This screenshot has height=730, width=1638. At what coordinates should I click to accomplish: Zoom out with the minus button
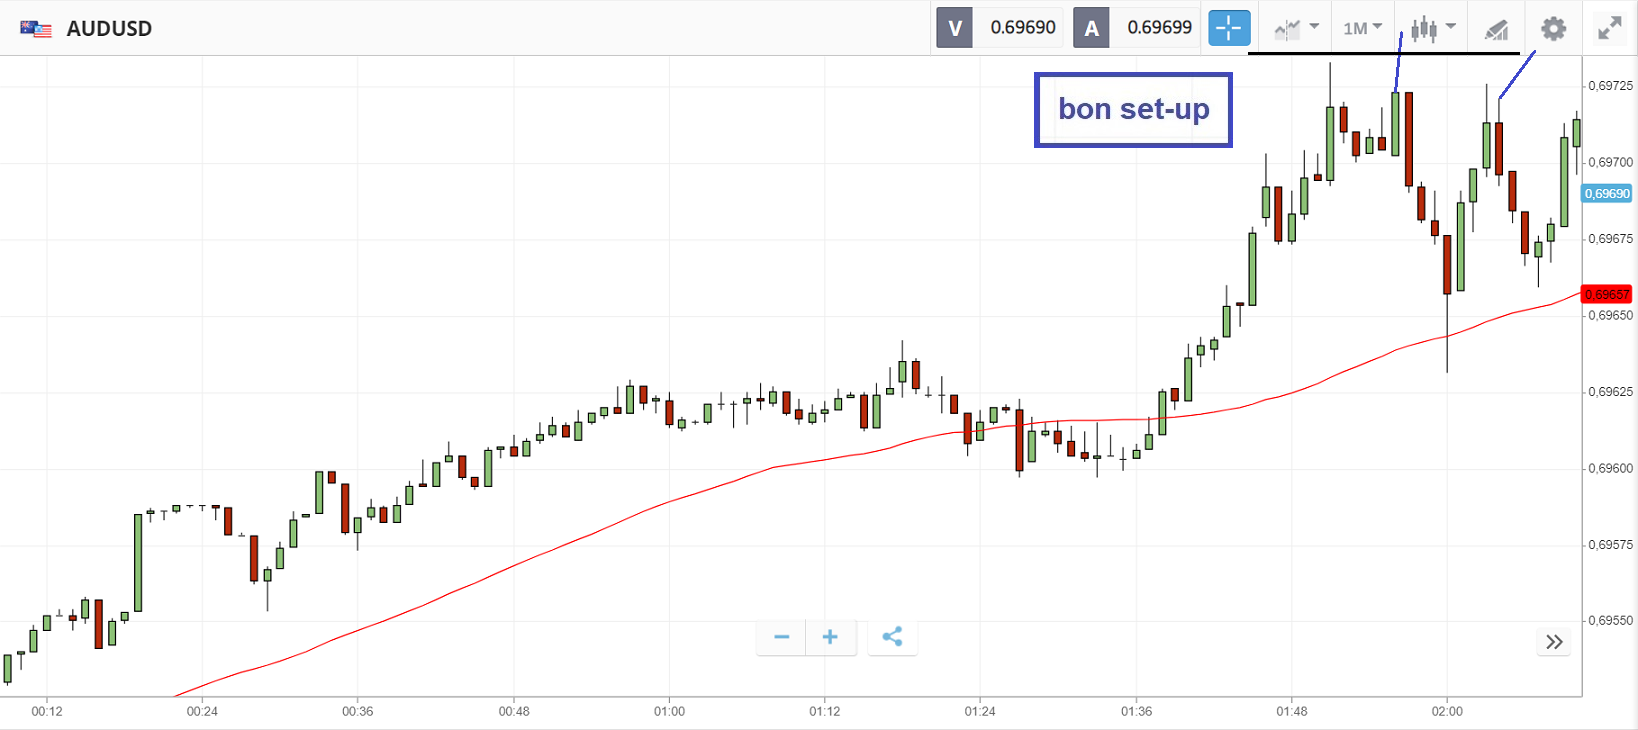tap(782, 637)
